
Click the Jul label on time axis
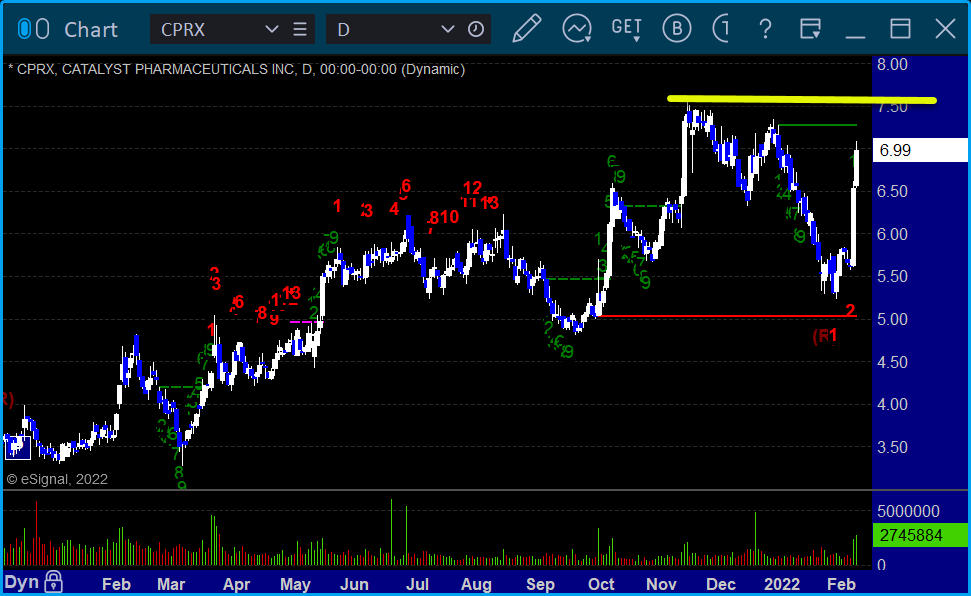[x=417, y=584]
